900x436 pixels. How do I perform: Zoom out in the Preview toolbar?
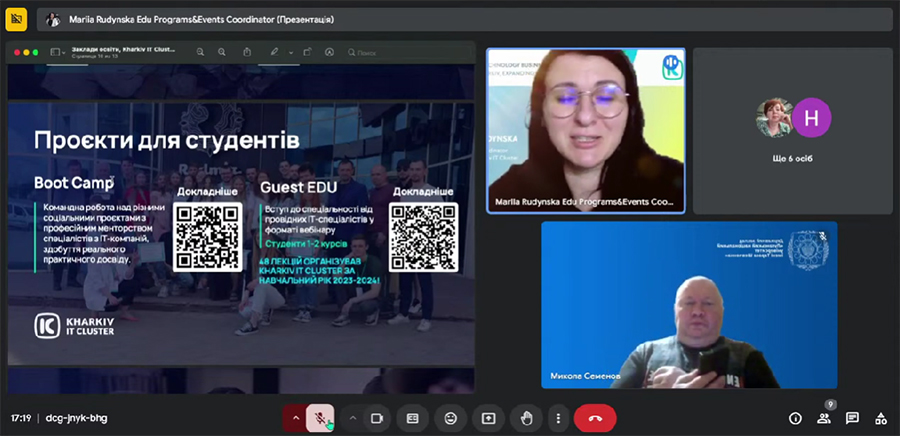200,52
